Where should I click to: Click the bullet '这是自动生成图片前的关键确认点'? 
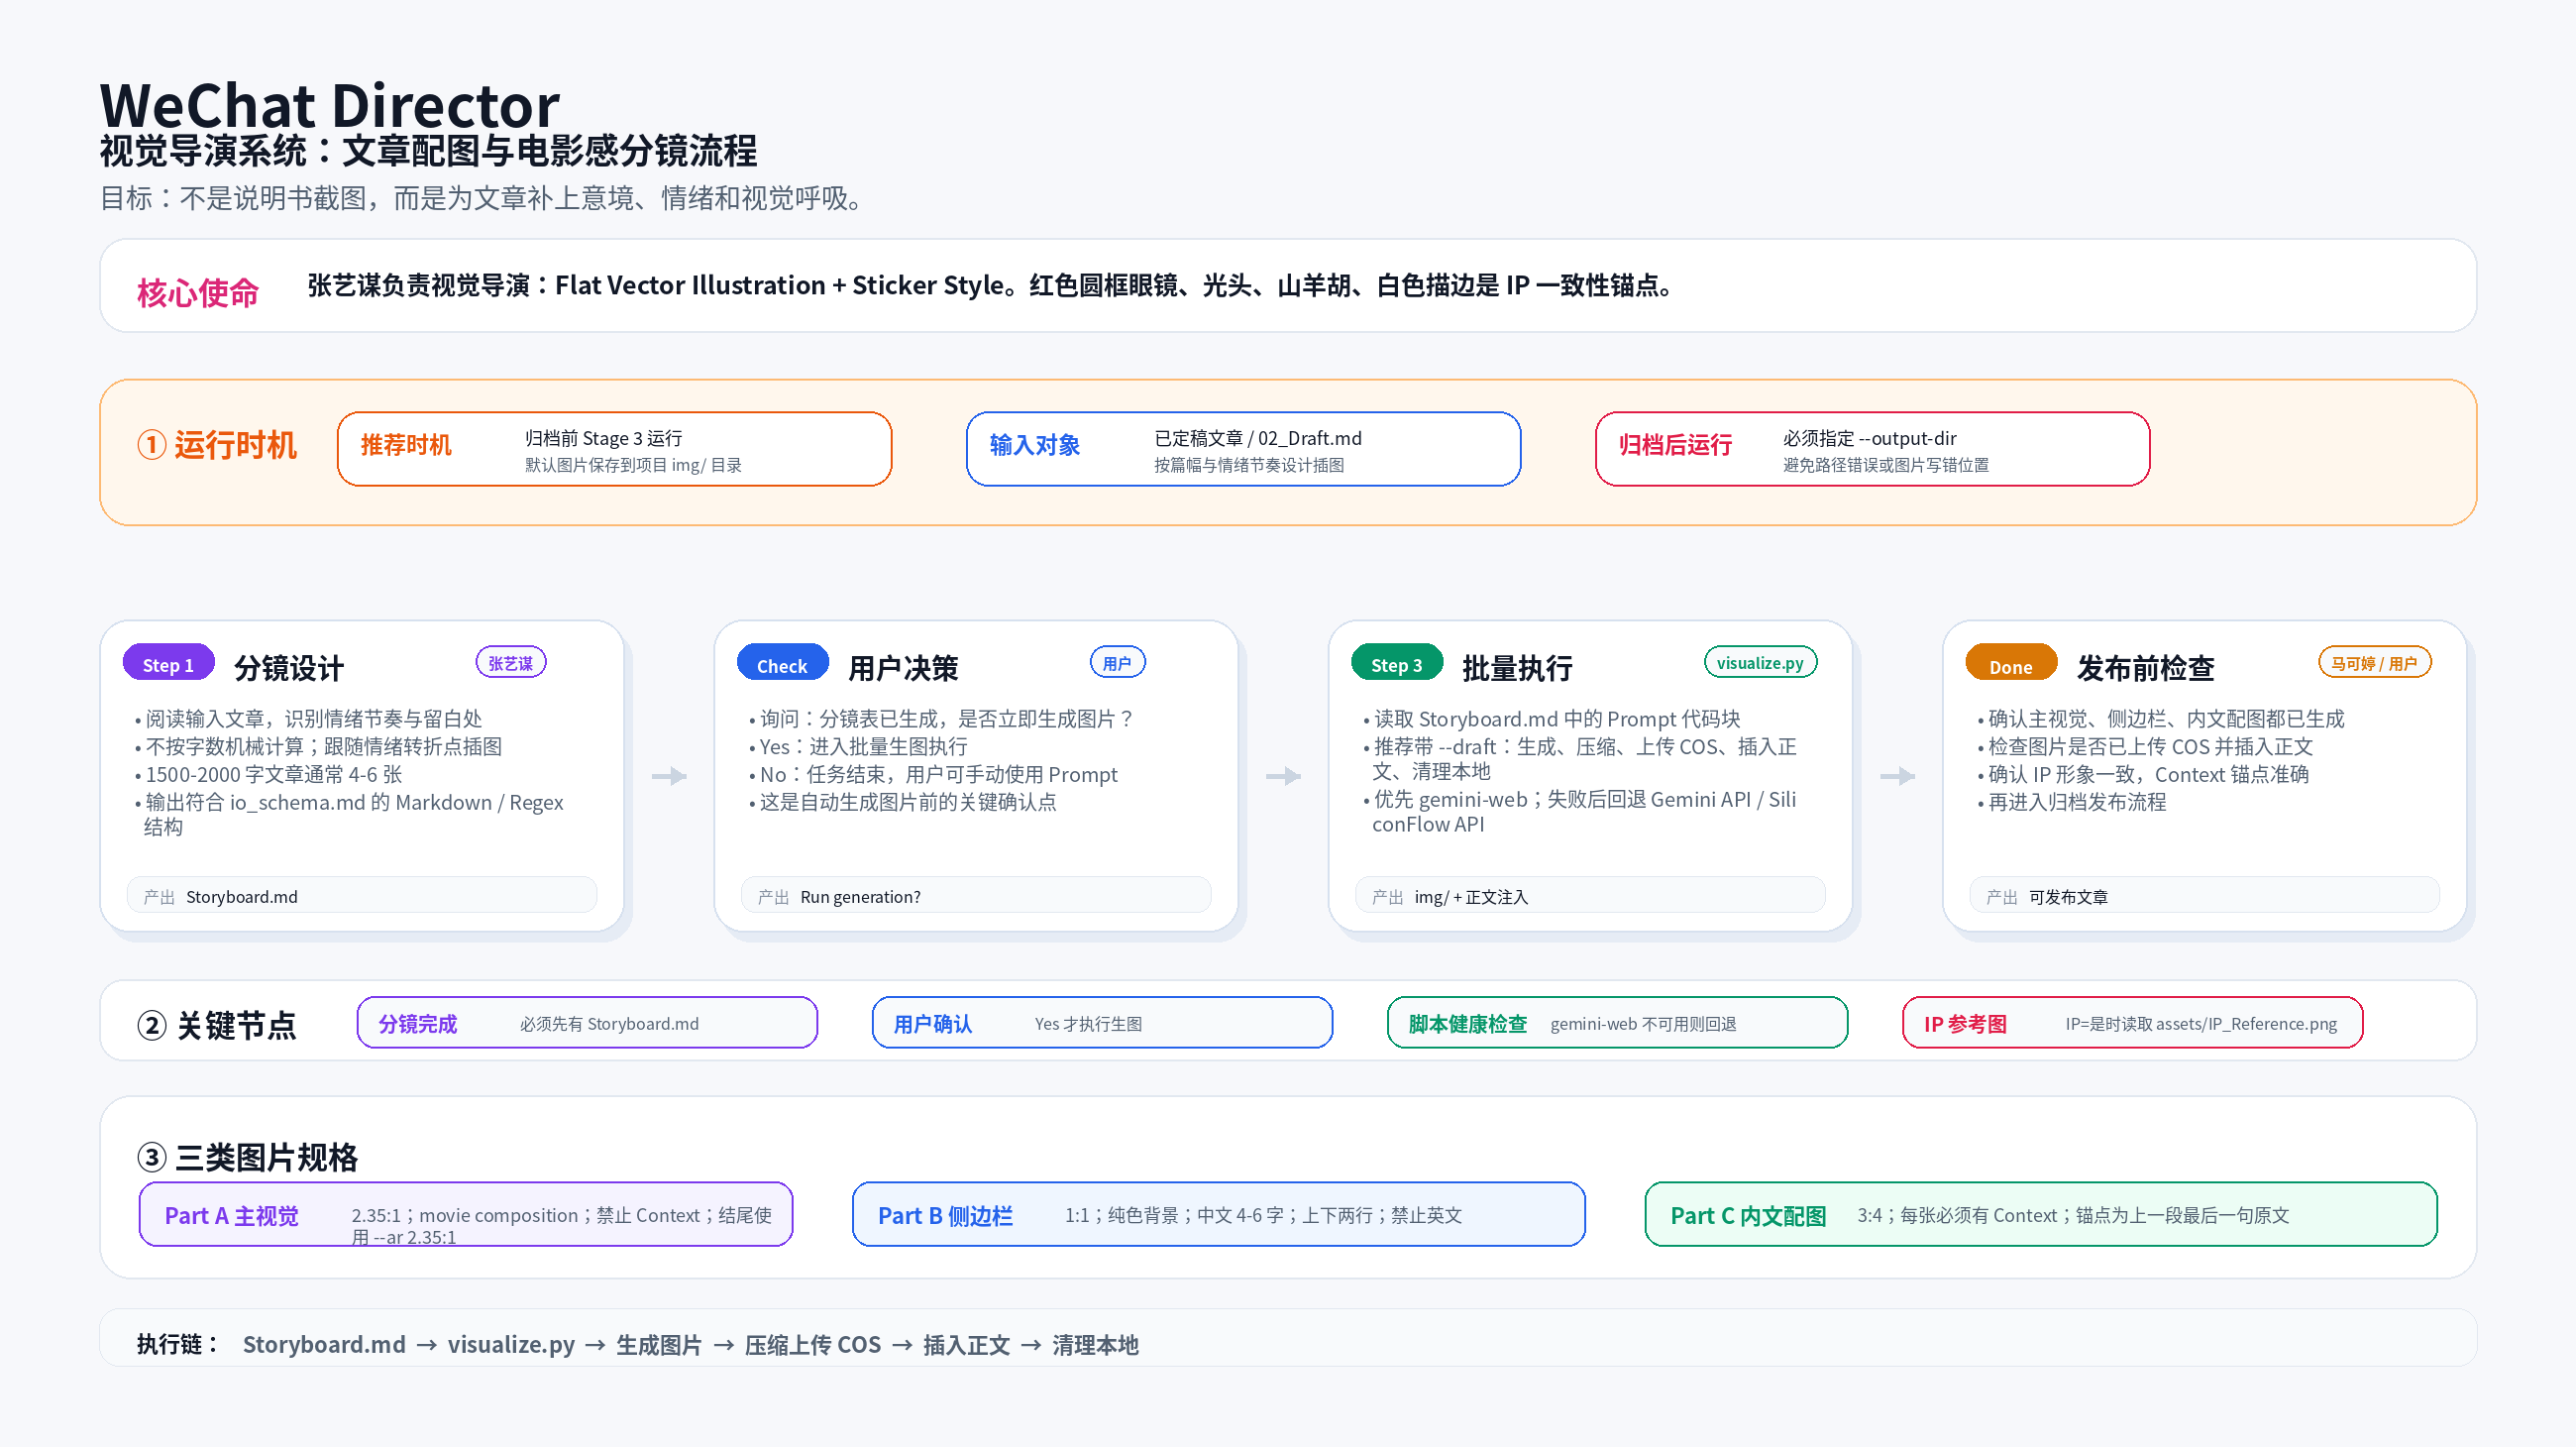[x=902, y=802]
